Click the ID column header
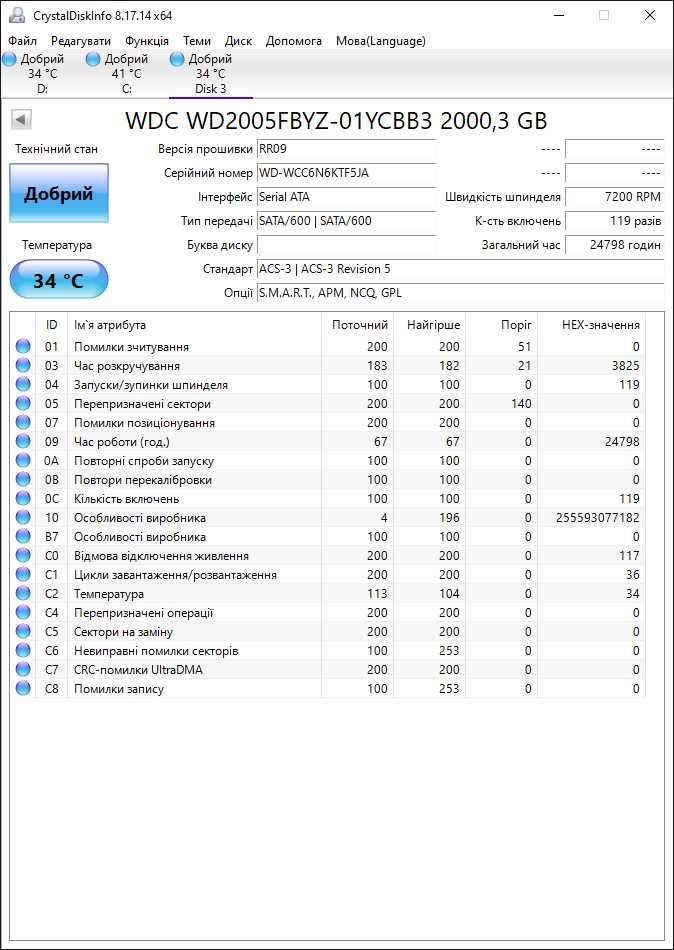Image resolution: width=674 pixels, height=950 pixels. (x=52, y=325)
